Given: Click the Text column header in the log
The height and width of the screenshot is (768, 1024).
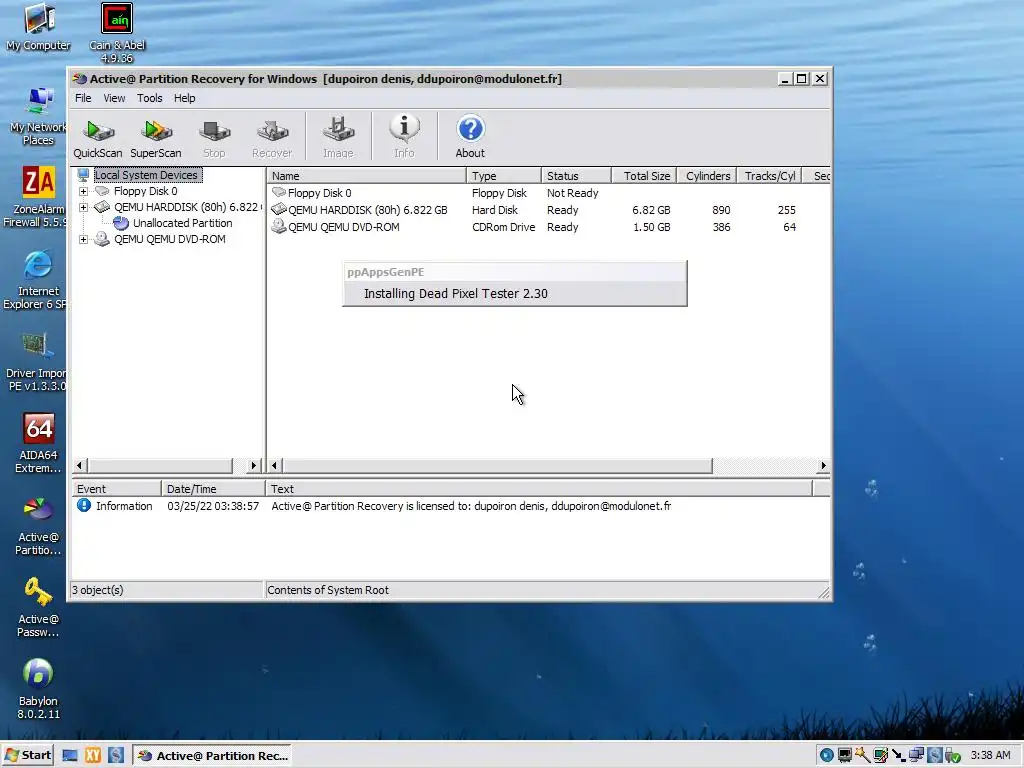Looking at the screenshot, I should (539, 489).
